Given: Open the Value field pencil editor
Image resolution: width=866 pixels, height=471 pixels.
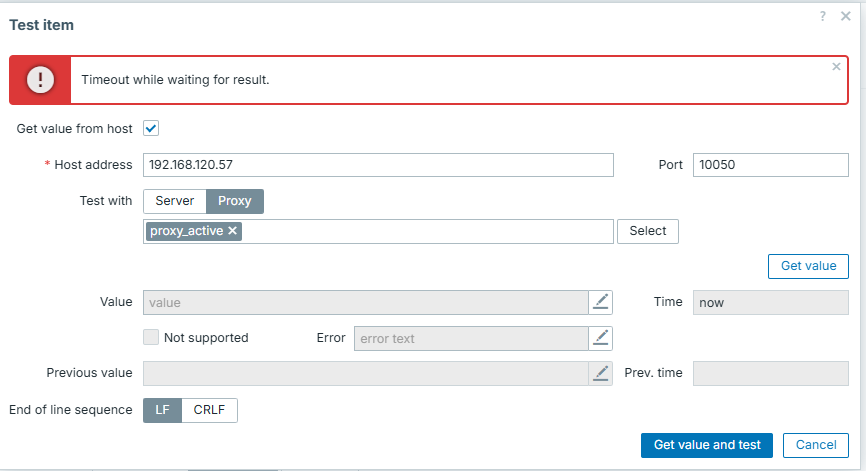Looking at the screenshot, I should (600, 302).
